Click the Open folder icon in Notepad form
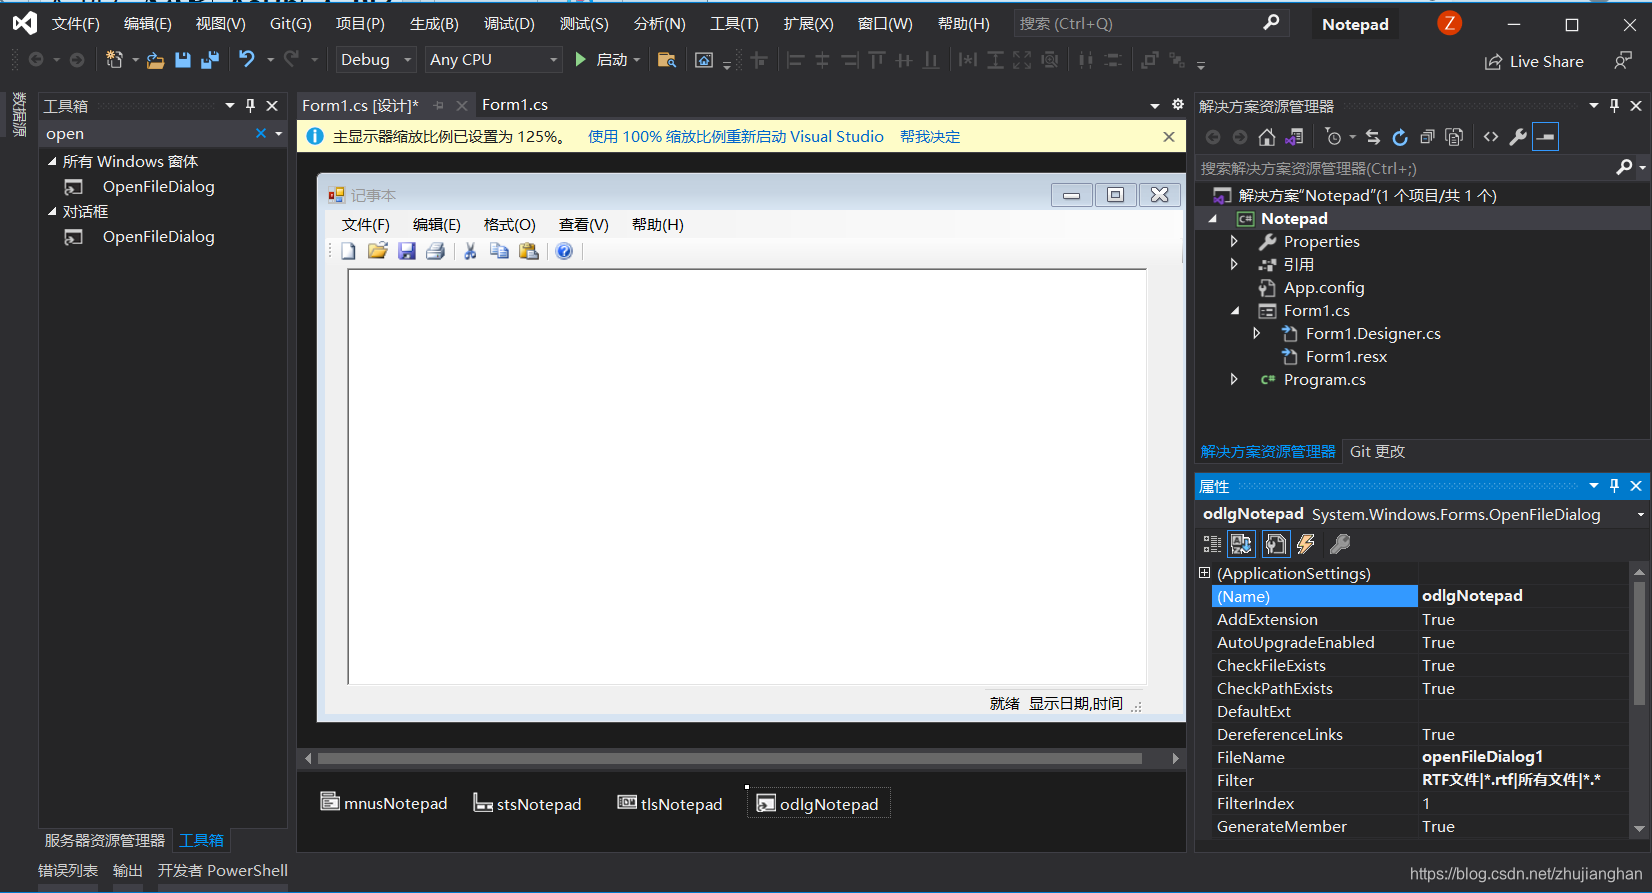1652x893 pixels. coord(377,251)
